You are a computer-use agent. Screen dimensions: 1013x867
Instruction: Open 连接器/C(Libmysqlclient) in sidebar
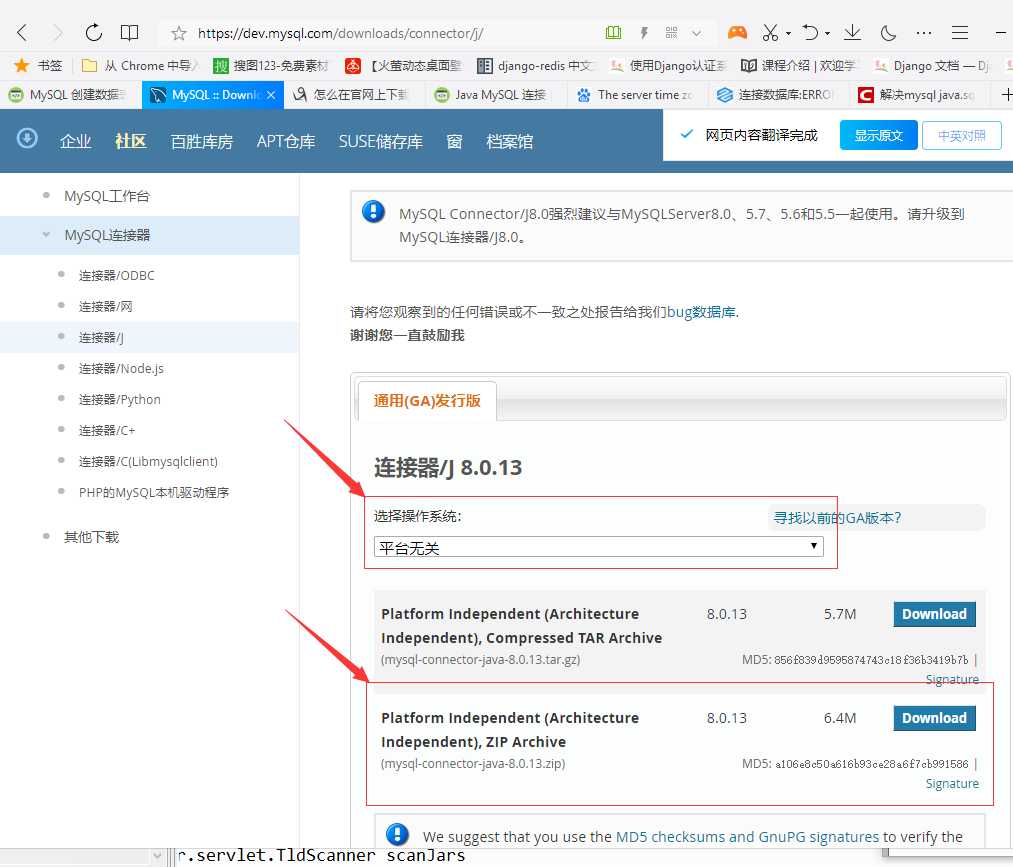pos(148,461)
